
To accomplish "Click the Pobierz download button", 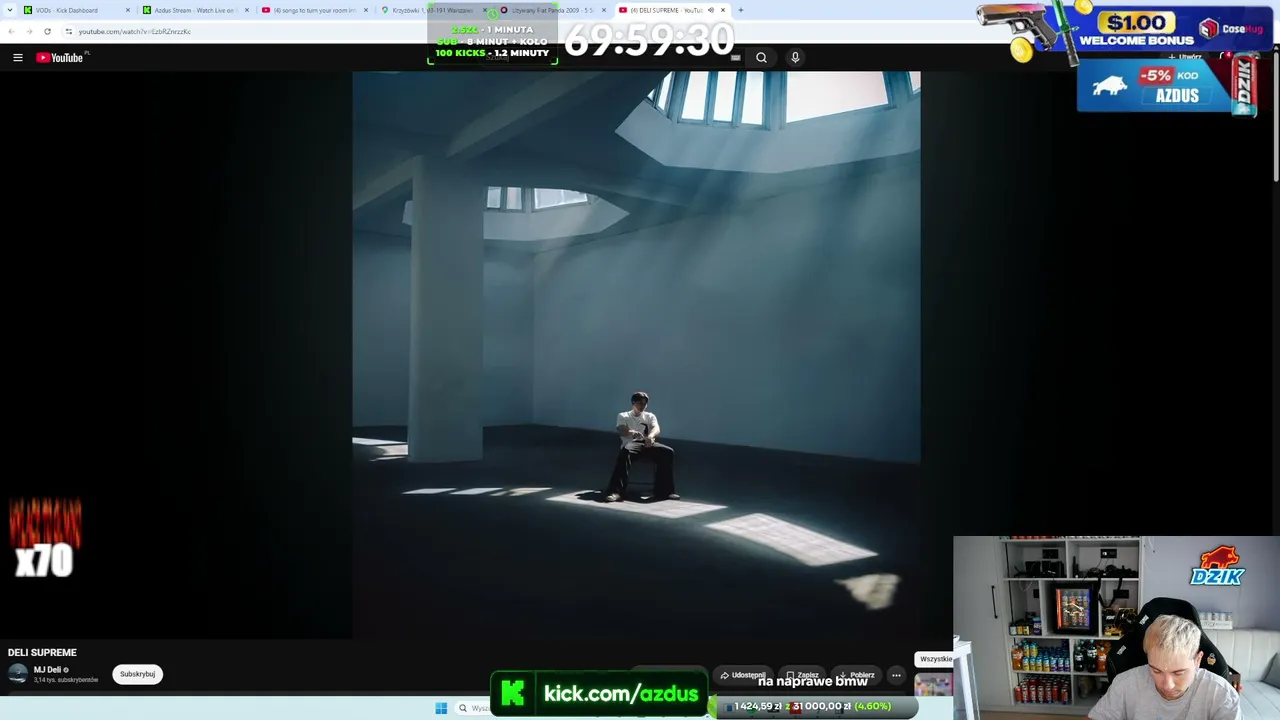I will [856, 675].
